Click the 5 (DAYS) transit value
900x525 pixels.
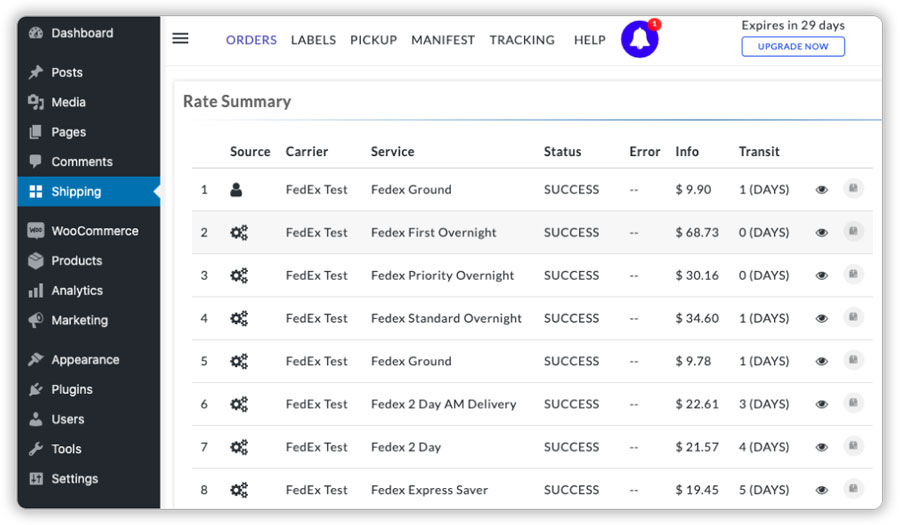[764, 490]
